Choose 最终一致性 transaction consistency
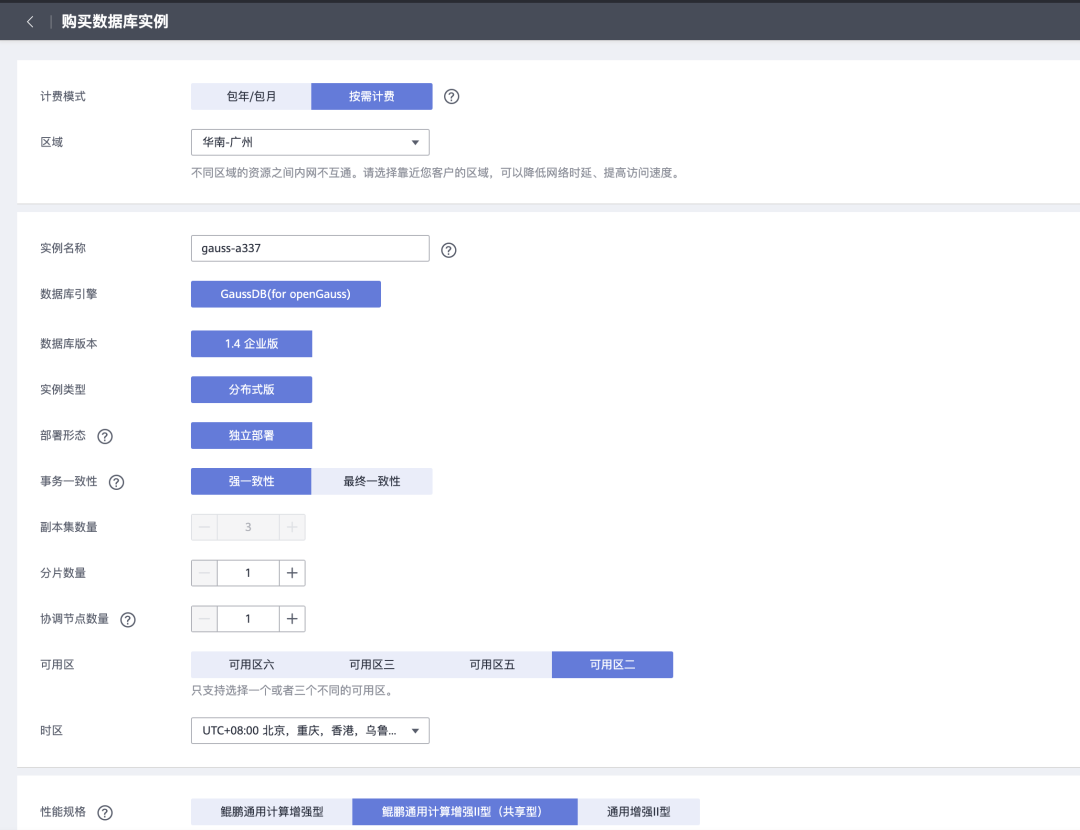The image size is (1080, 830). pyautogui.click(x=372, y=481)
